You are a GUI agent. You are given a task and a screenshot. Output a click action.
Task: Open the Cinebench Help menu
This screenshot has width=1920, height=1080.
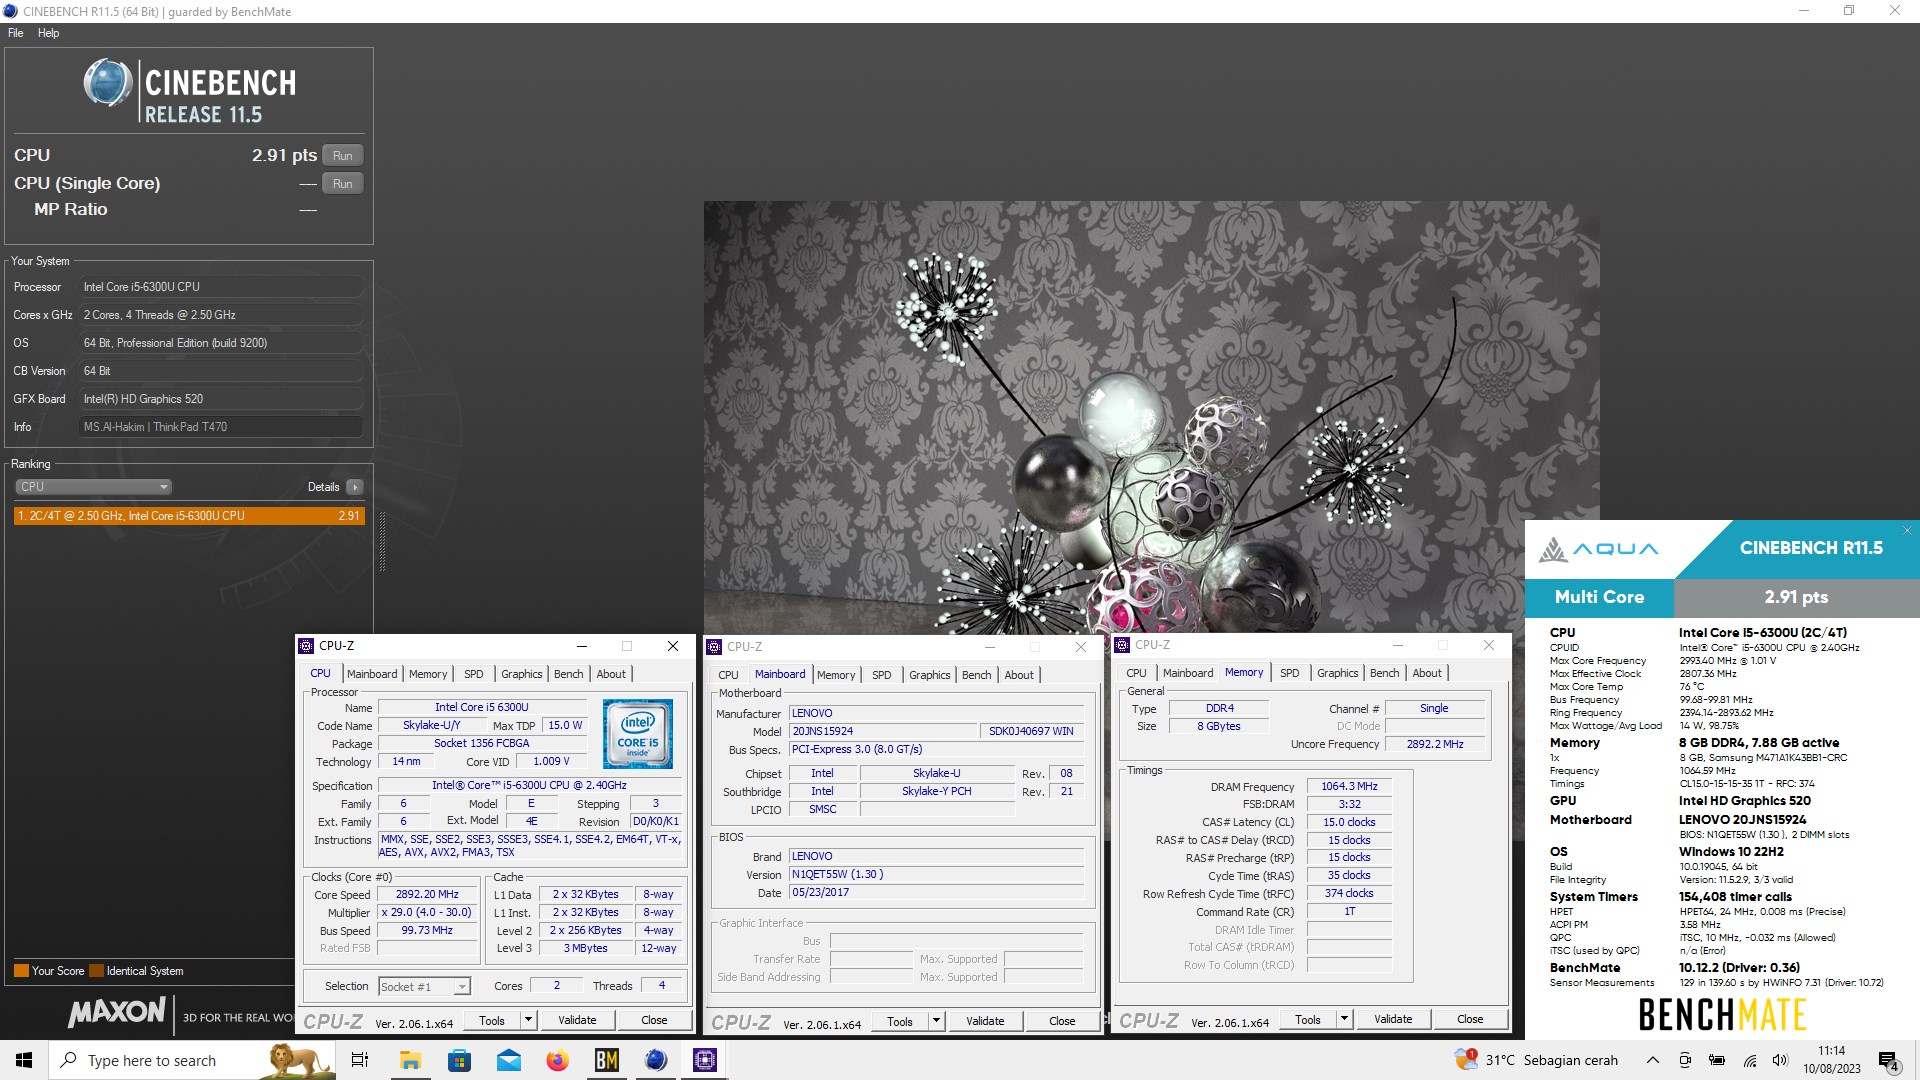[x=48, y=33]
